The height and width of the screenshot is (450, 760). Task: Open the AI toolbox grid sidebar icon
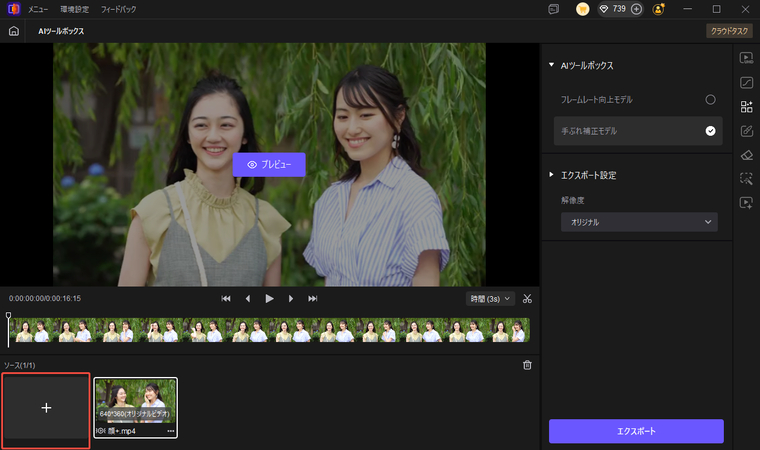pos(746,107)
